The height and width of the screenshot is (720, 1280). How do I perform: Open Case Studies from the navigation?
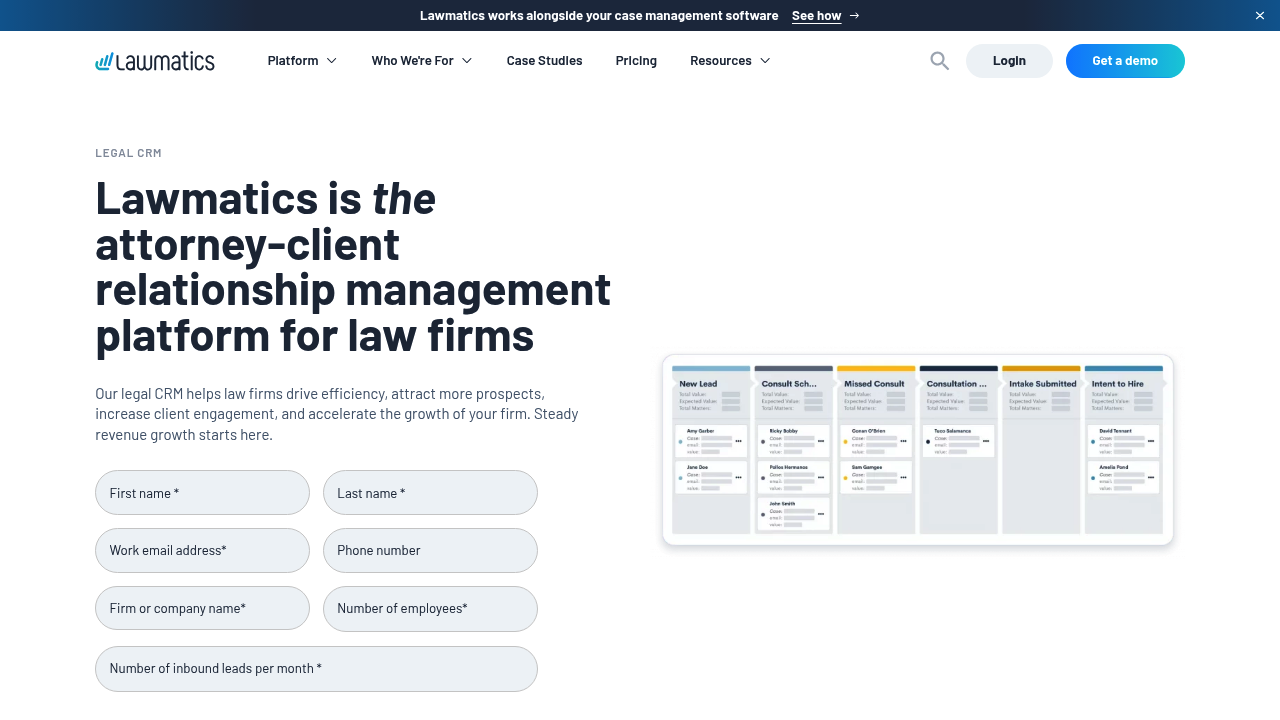(x=544, y=60)
